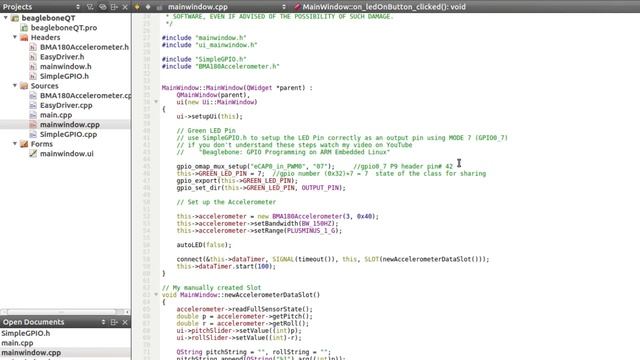640x360 pixels.
Task: Go forward using the navigation arrow
Action: pyautogui.click(x=148, y=7)
